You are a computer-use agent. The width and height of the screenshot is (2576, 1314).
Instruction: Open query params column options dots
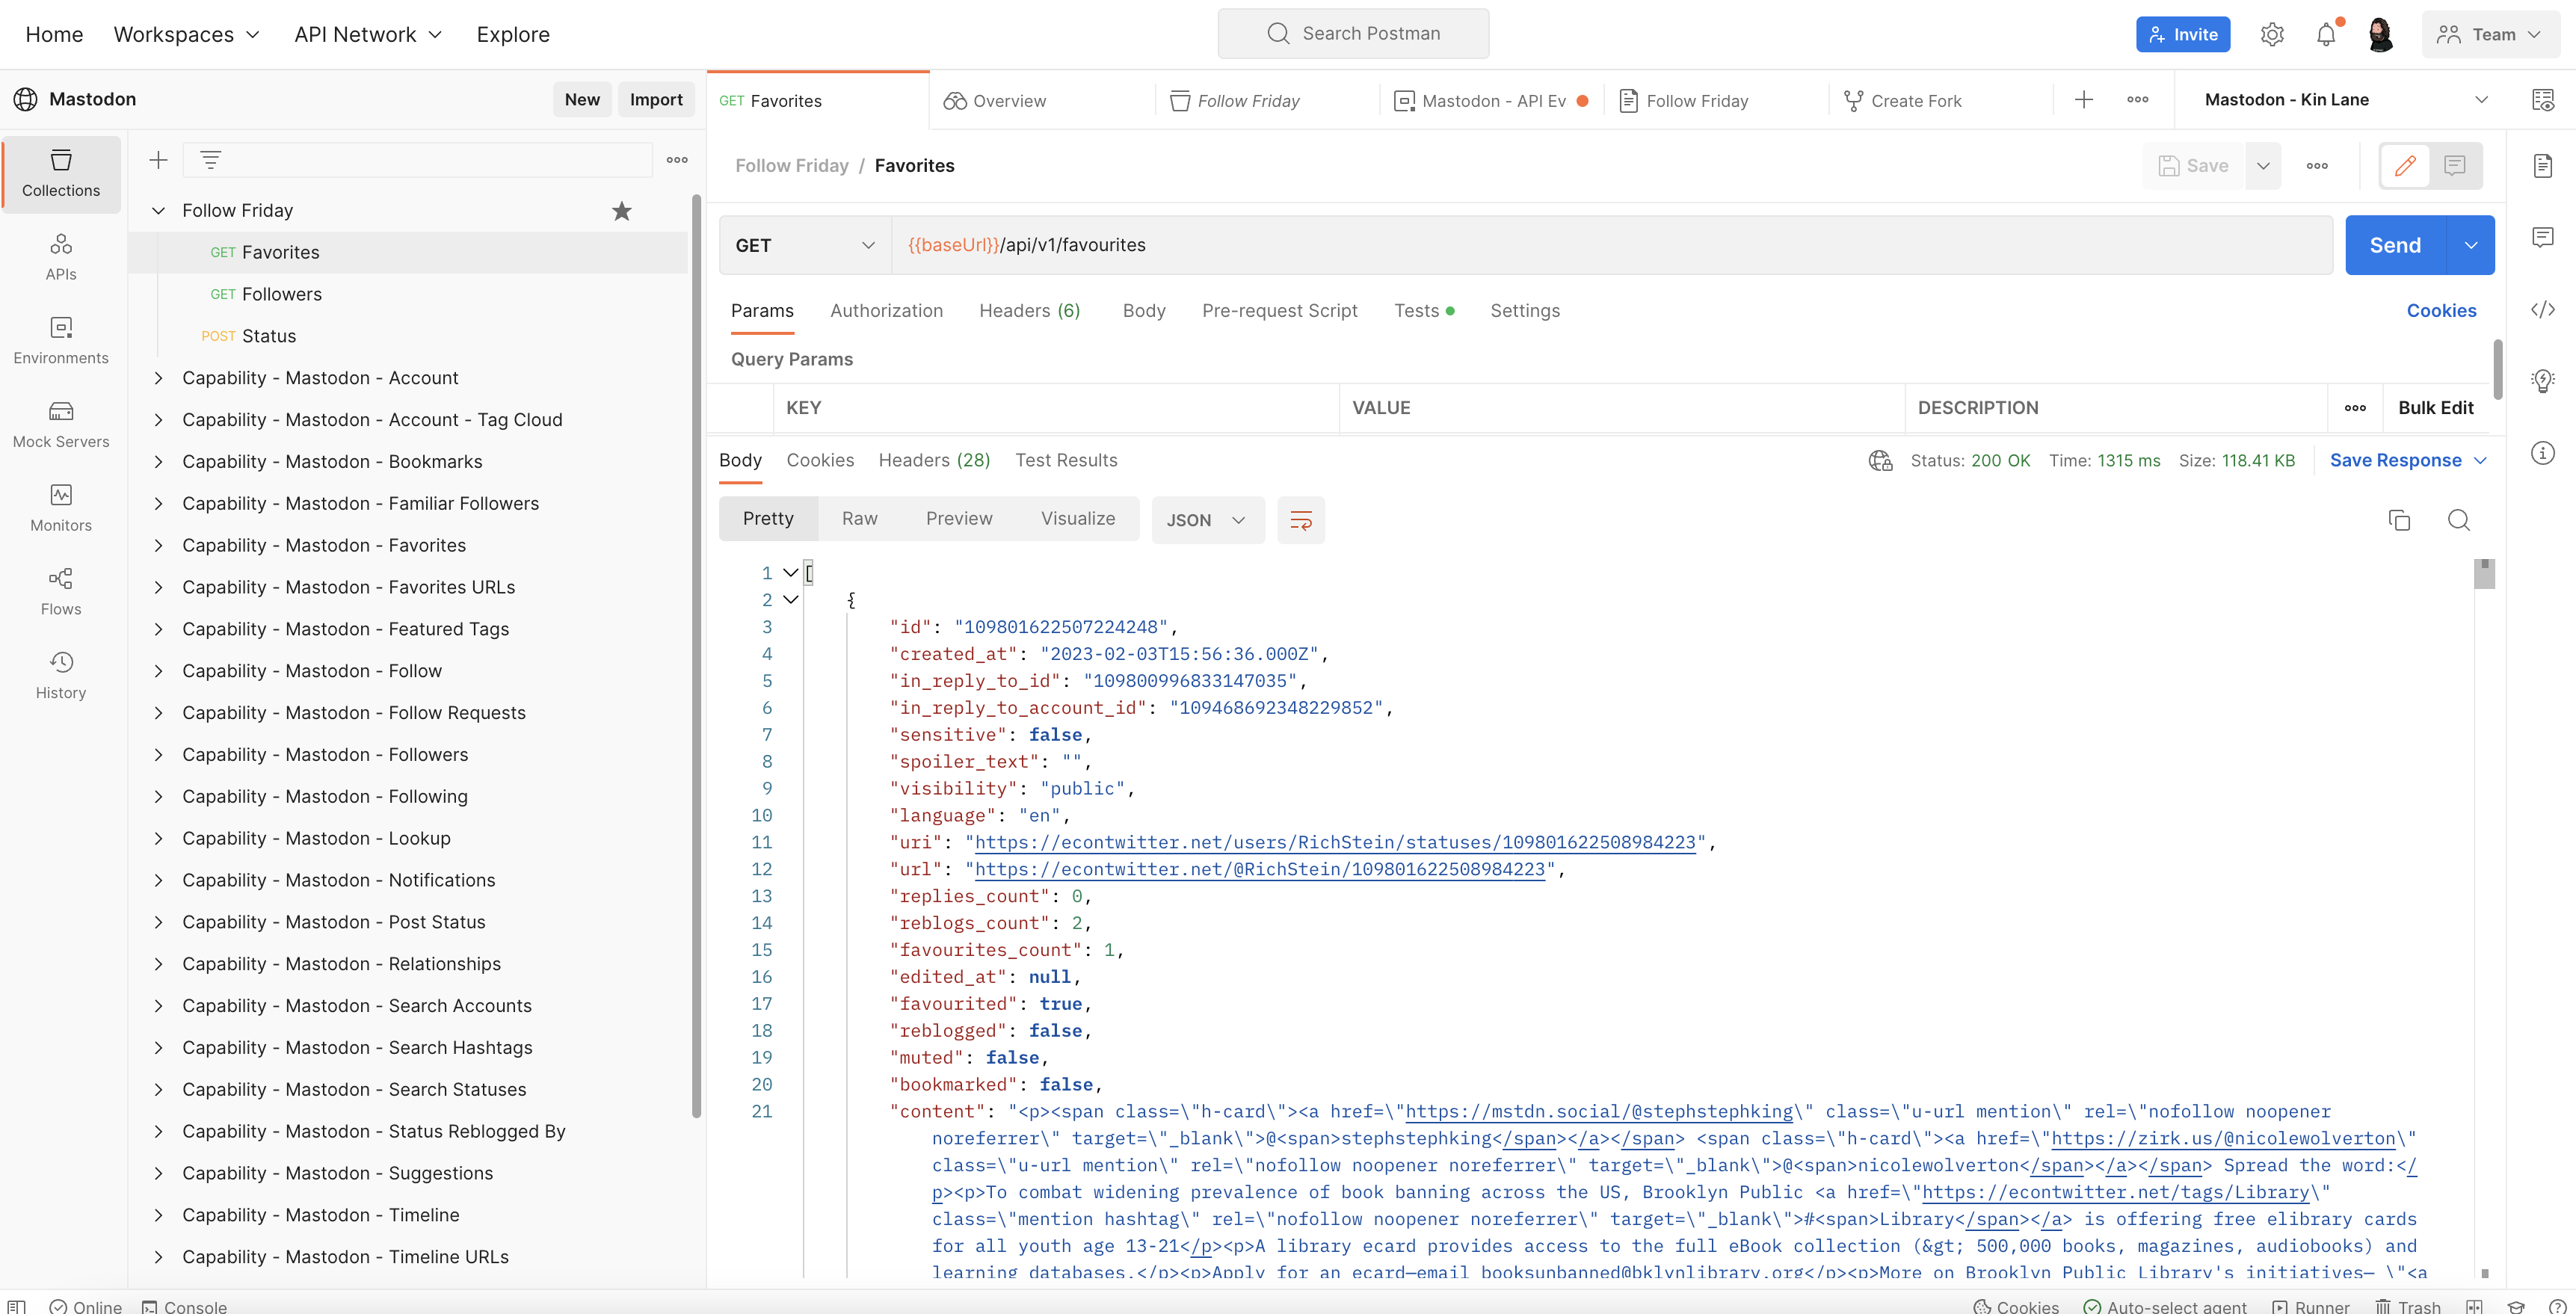click(x=2355, y=408)
